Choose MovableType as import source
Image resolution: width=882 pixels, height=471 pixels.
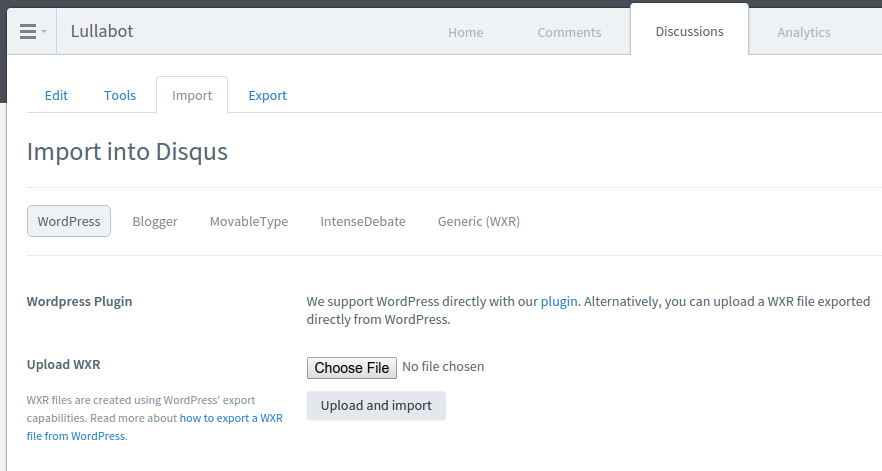[x=249, y=221]
